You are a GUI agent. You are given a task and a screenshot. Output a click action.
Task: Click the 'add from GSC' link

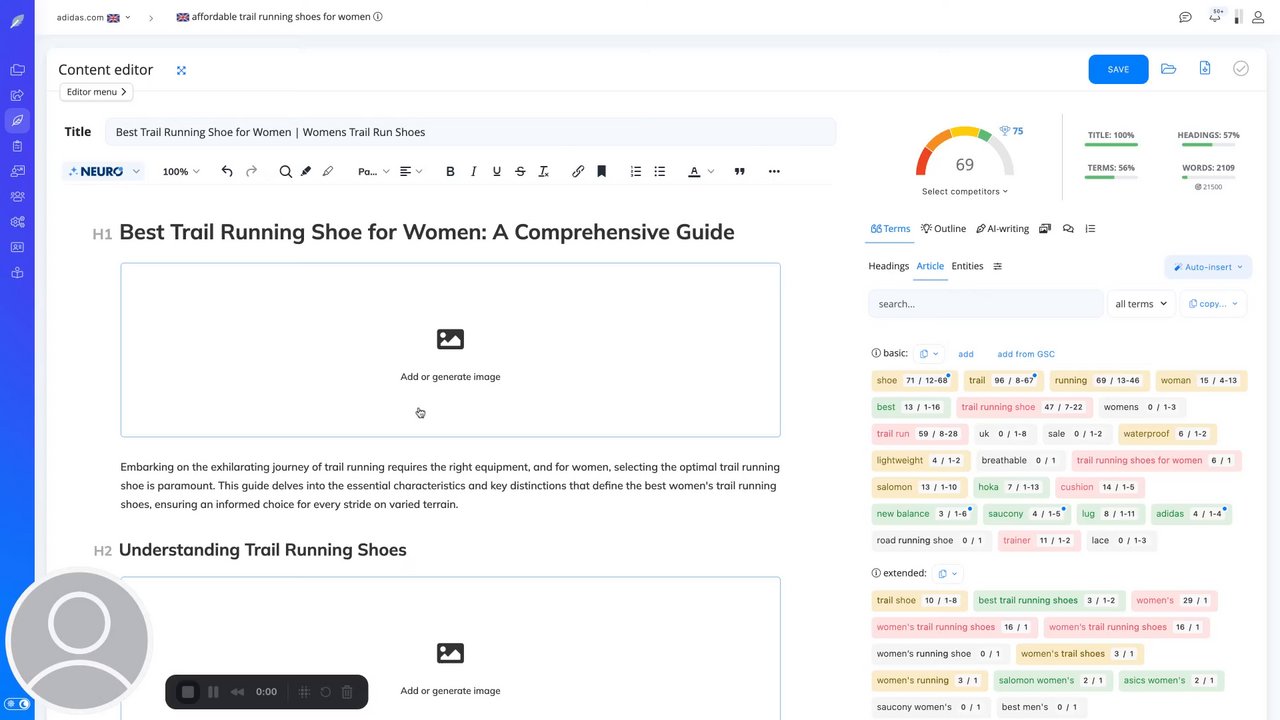[x=1025, y=354]
